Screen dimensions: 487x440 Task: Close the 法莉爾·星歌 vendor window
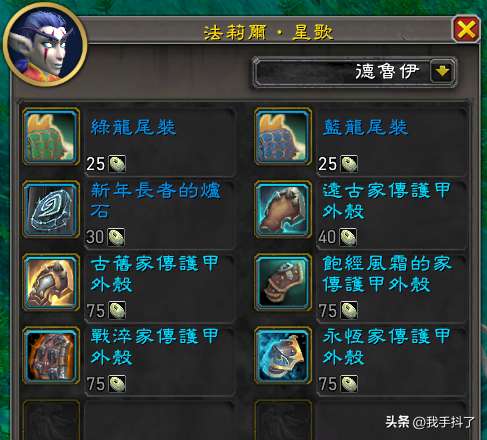click(466, 29)
